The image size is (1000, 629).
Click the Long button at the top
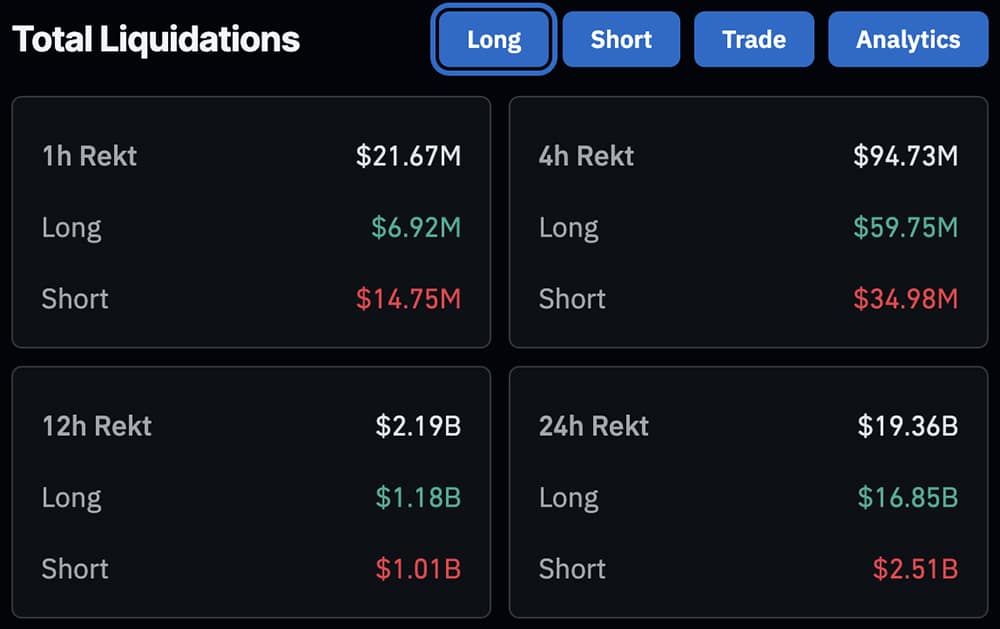(493, 40)
